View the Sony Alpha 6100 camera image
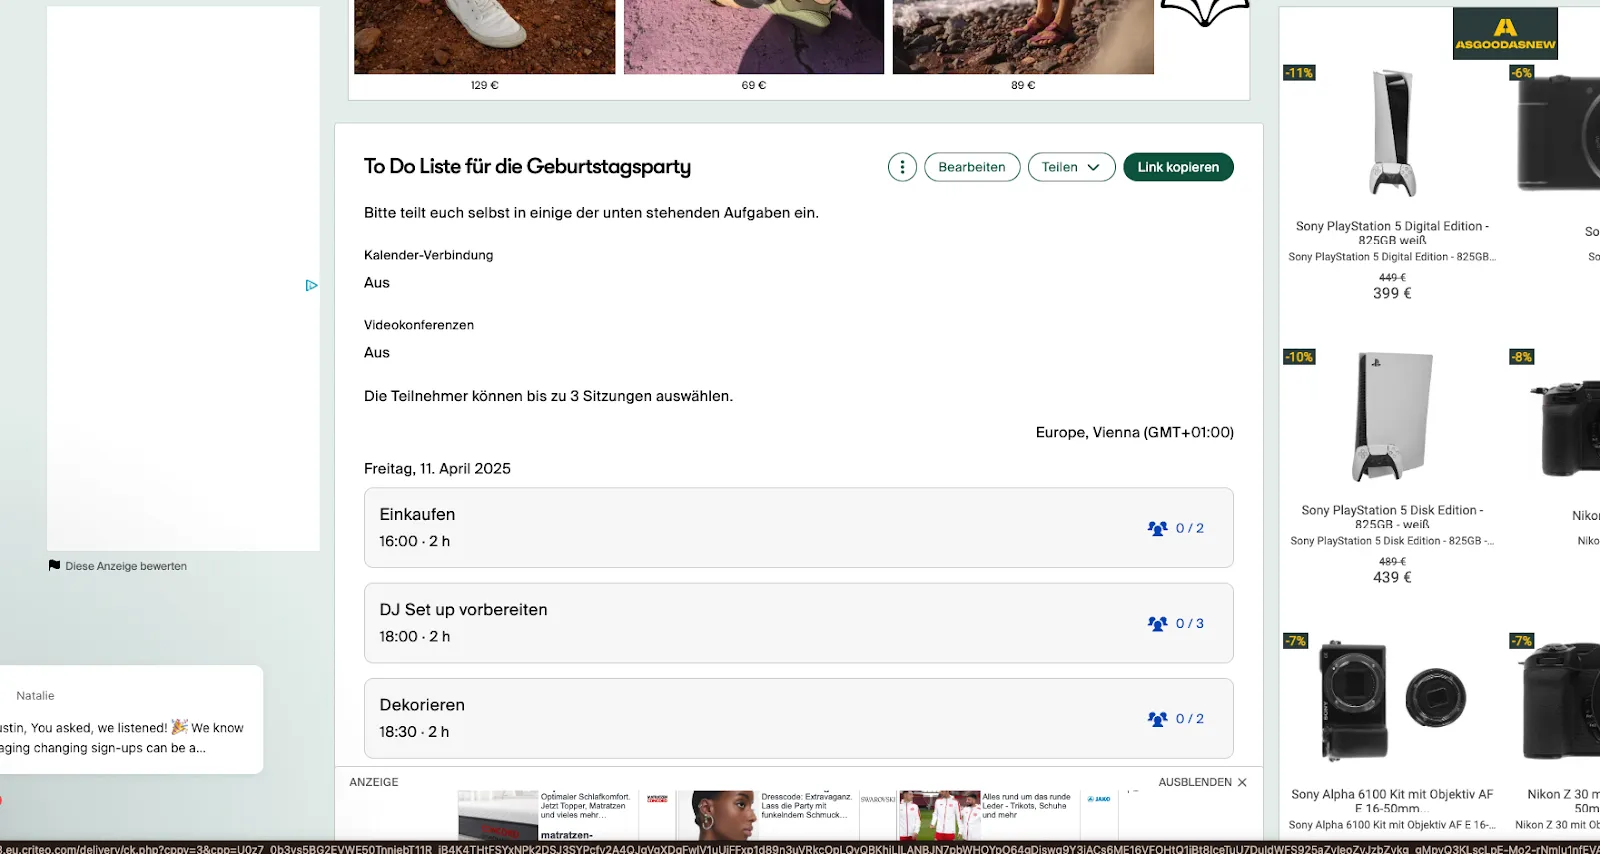Screen dimensions: 1600x854 [x=1392, y=700]
